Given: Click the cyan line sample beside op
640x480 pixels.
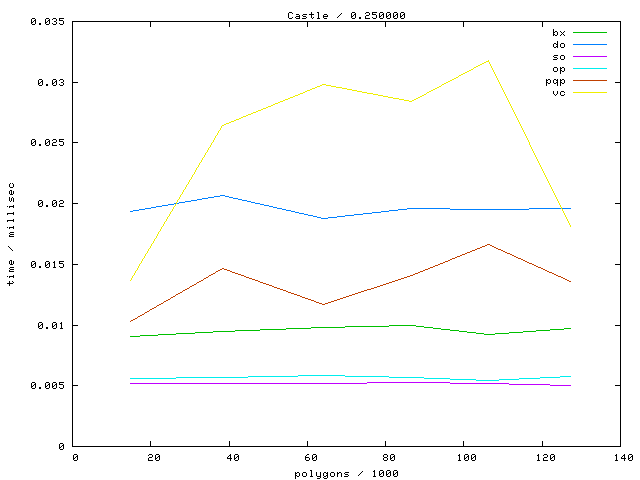Looking at the screenshot, I should (590, 69).
